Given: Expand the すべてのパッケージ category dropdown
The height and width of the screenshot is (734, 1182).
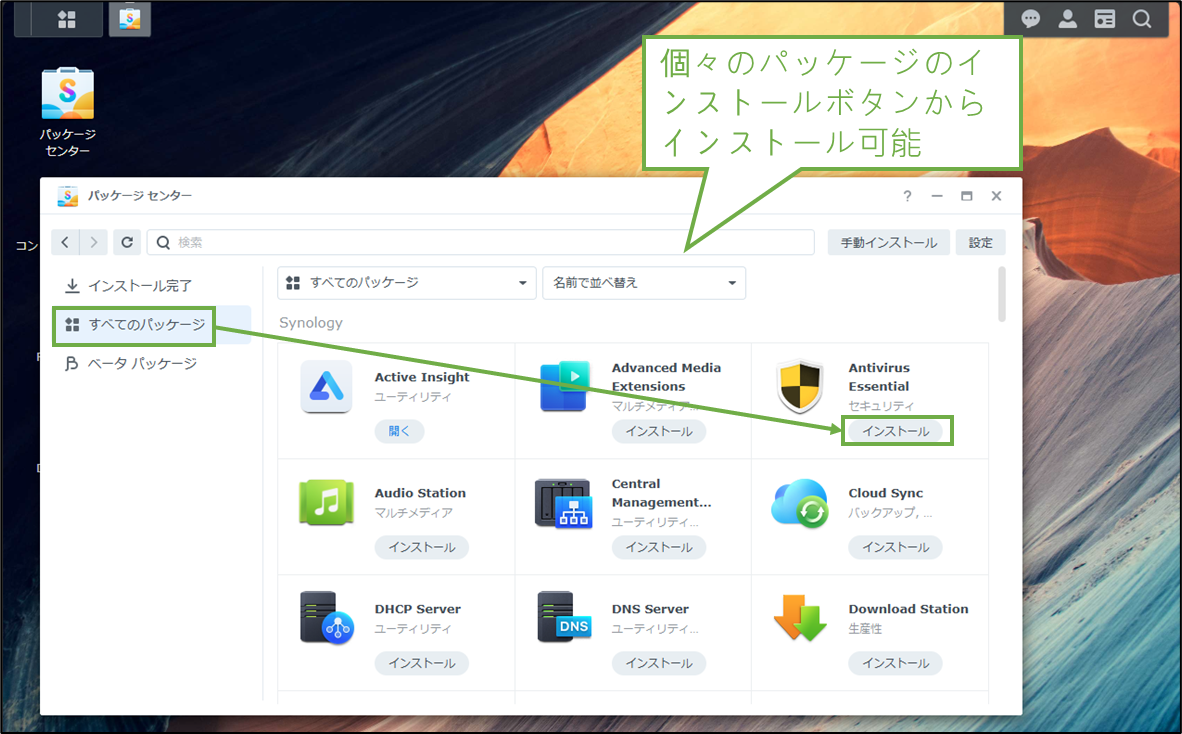Looking at the screenshot, I should [x=407, y=283].
